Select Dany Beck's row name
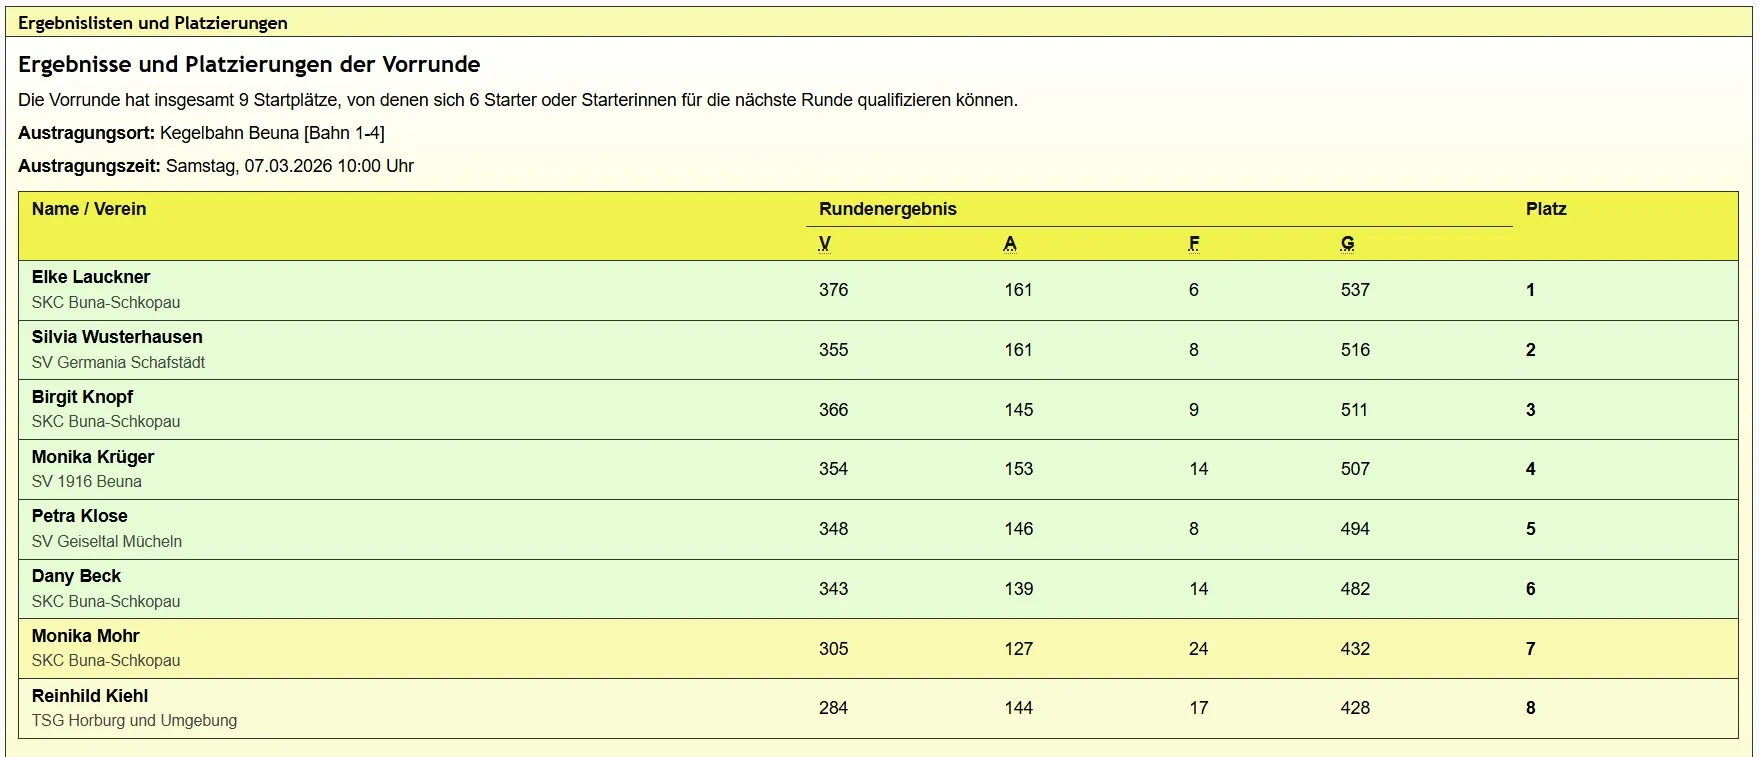 pos(76,576)
